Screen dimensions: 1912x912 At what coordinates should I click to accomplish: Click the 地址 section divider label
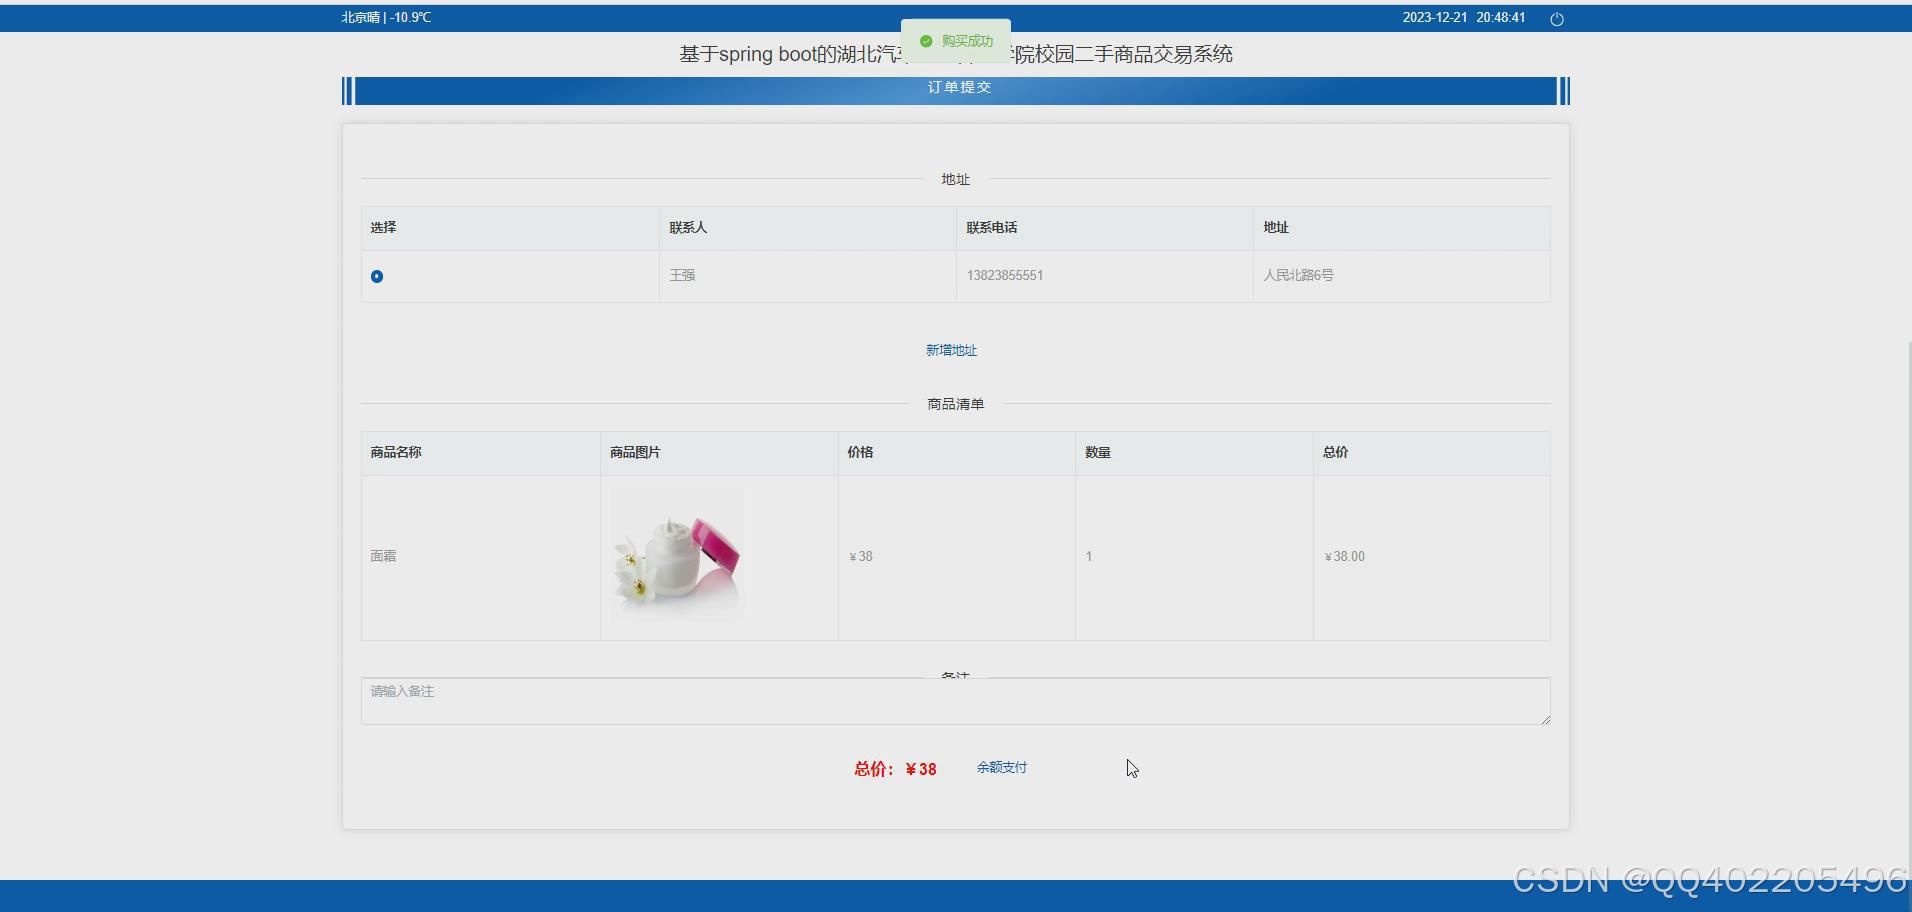(x=954, y=179)
